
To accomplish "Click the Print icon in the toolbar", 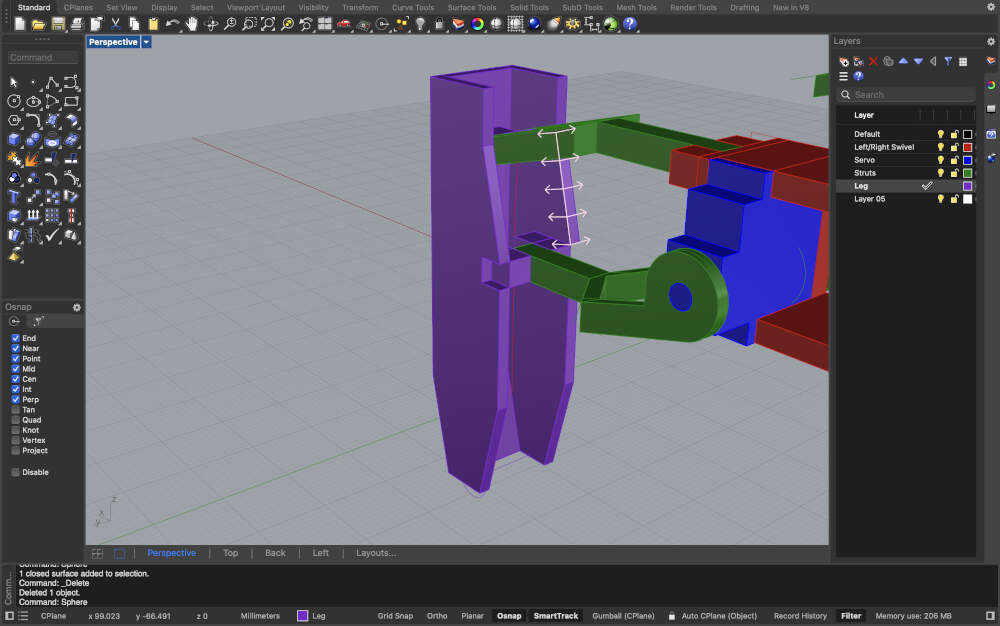I will (77, 24).
